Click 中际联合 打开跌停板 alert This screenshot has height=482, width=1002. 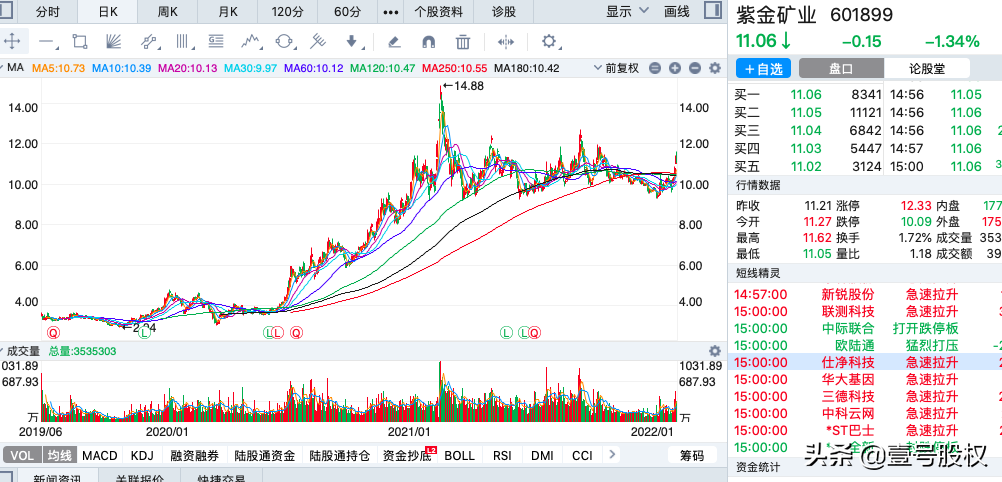pos(867,329)
